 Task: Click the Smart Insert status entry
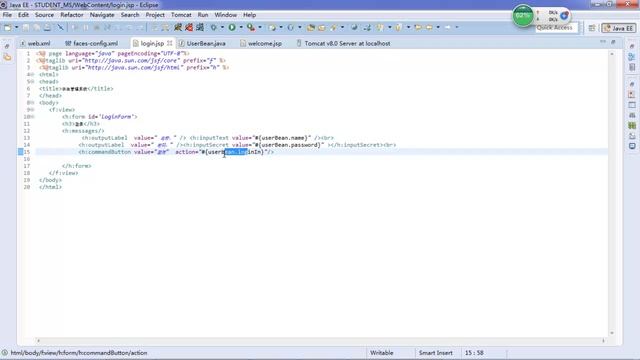436,353
